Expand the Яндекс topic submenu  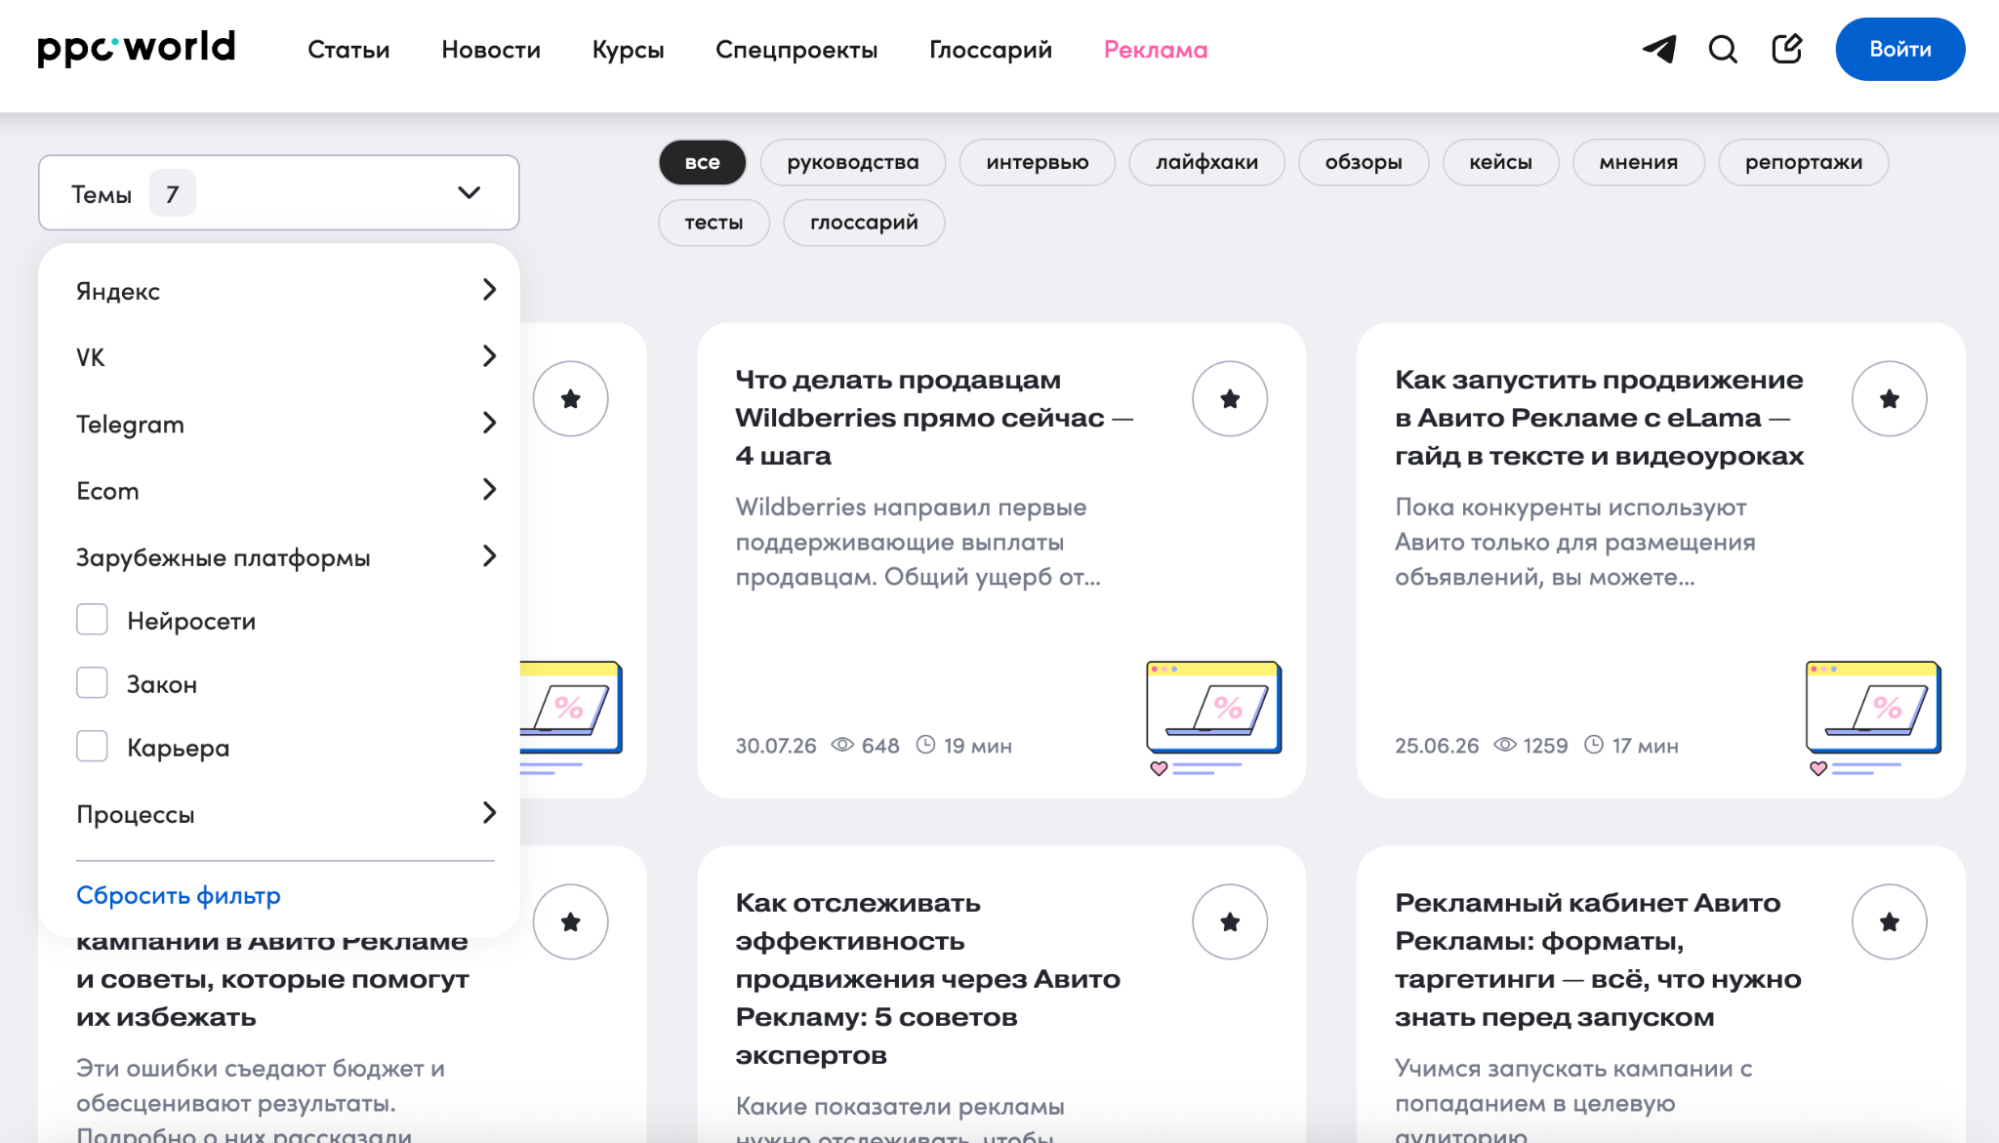pos(285,290)
